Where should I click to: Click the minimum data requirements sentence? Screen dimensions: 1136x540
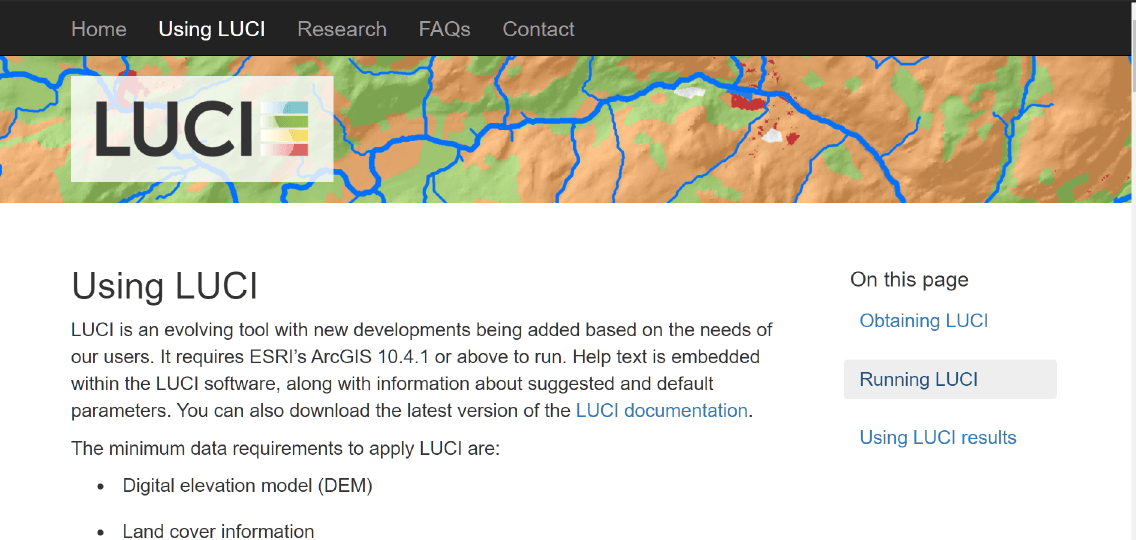click(285, 448)
